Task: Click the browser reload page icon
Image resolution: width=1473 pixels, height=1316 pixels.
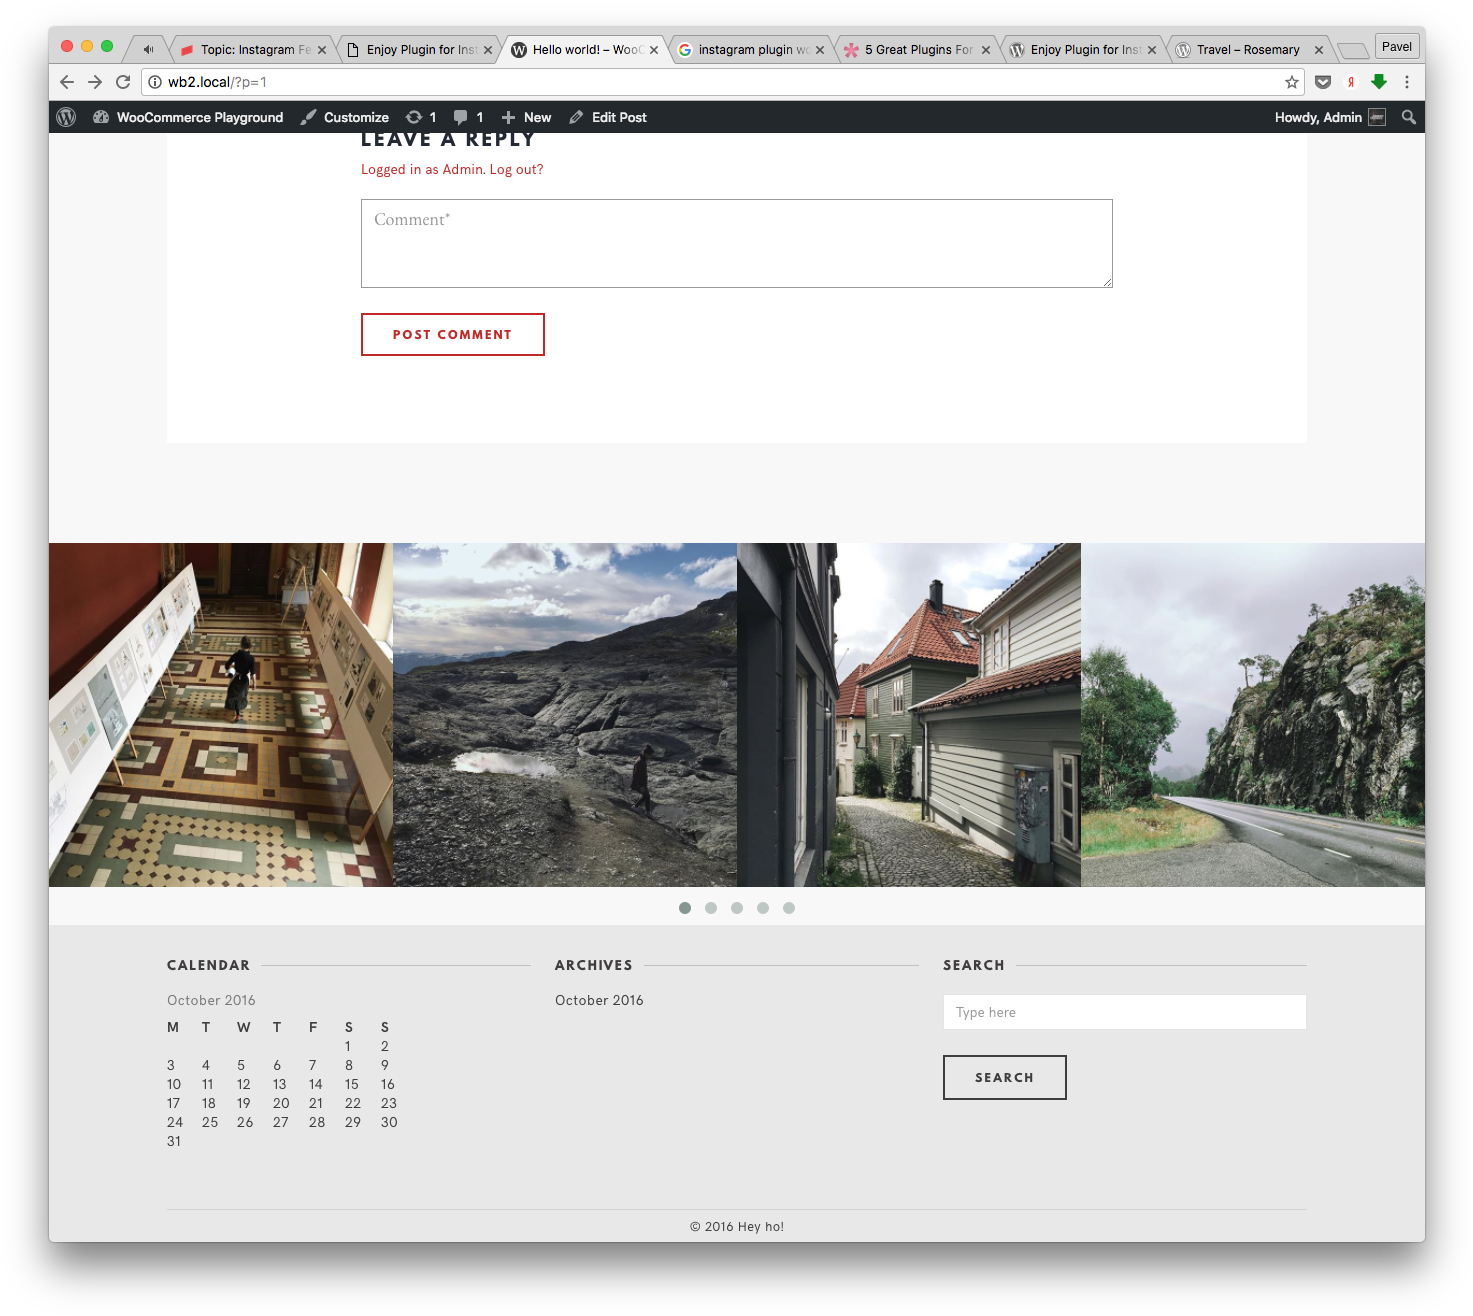Action: pos(123,82)
